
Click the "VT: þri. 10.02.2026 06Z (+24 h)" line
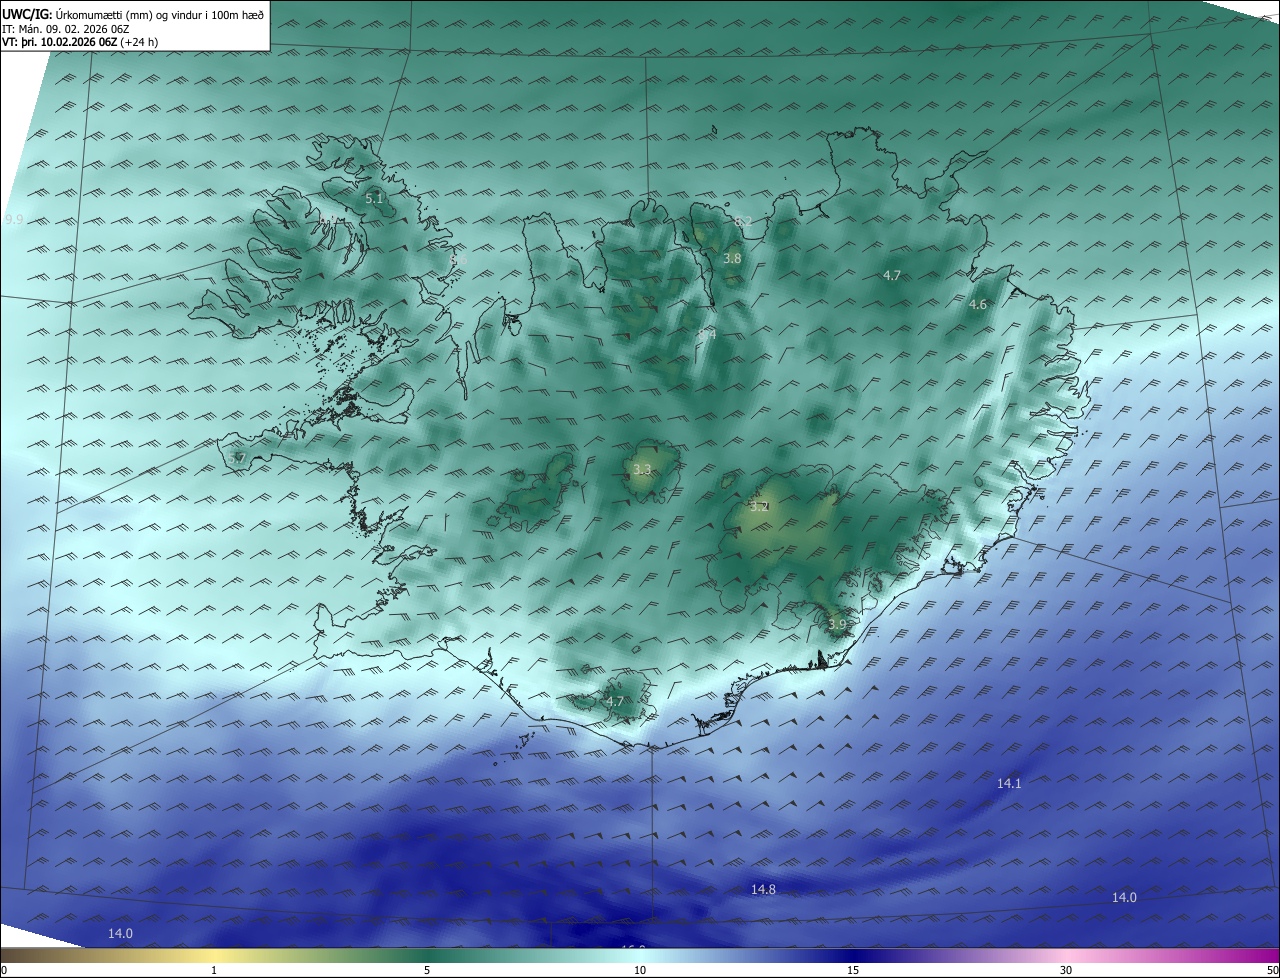[x=79, y=42]
